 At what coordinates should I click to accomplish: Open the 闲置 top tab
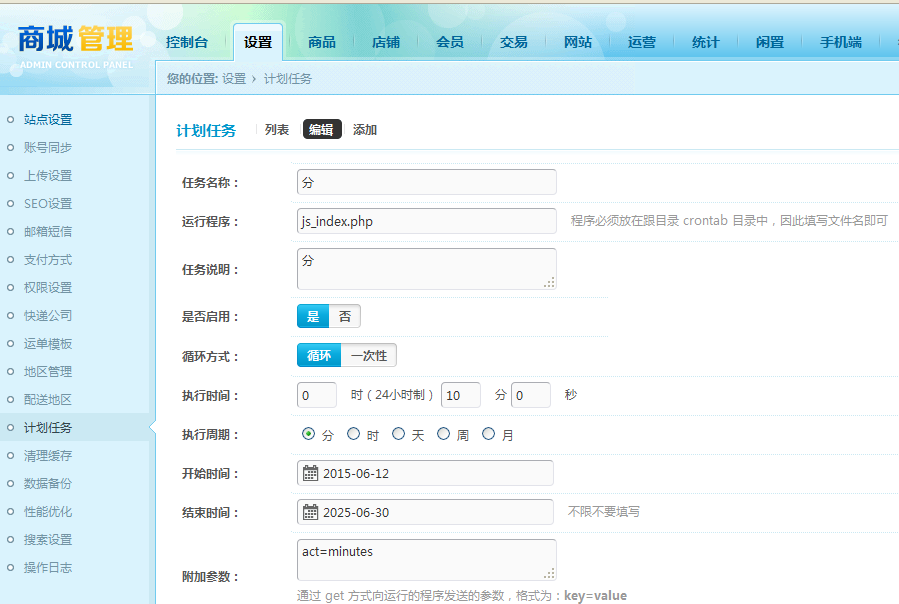click(770, 42)
